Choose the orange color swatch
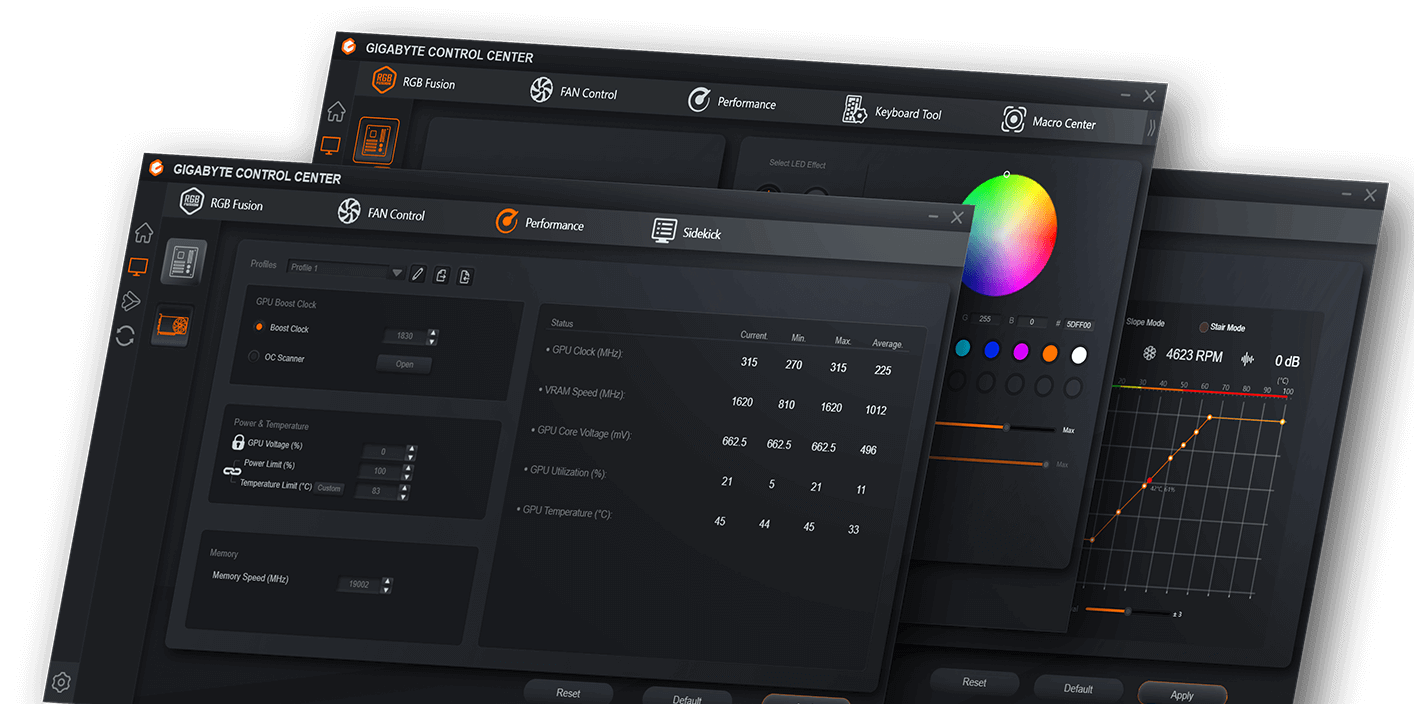 click(x=1050, y=353)
